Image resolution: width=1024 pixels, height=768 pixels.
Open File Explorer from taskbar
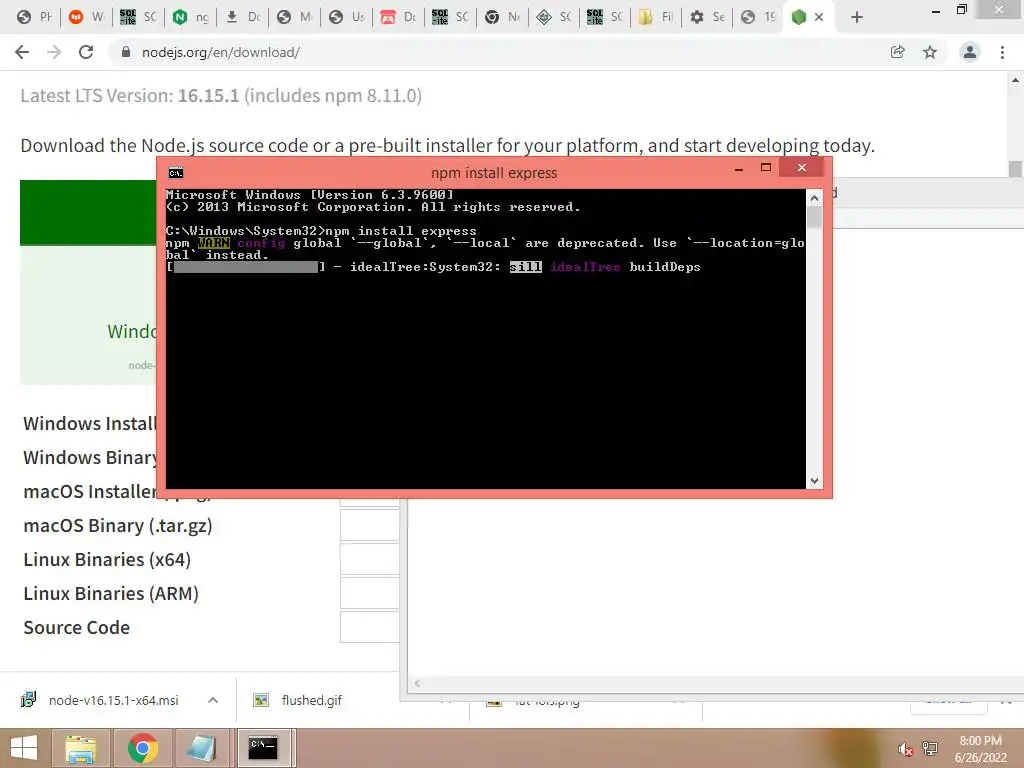pyautogui.click(x=80, y=748)
